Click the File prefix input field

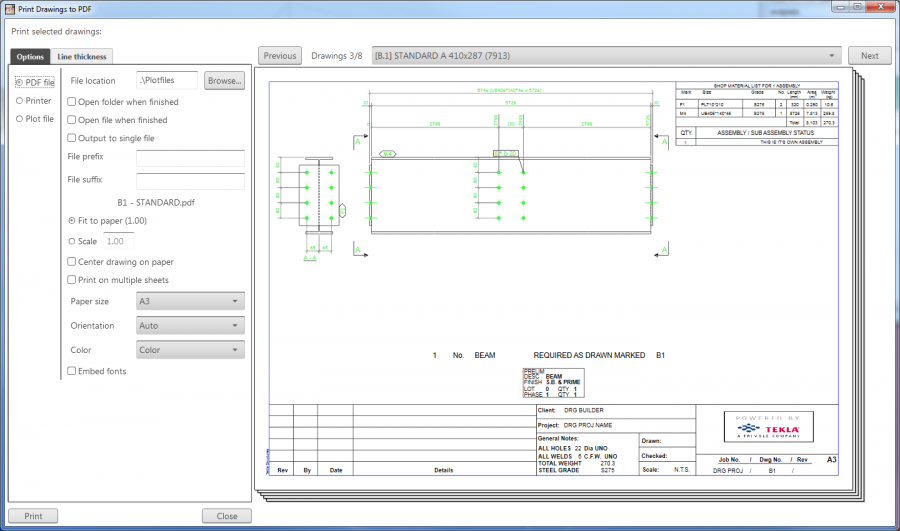(x=190, y=158)
